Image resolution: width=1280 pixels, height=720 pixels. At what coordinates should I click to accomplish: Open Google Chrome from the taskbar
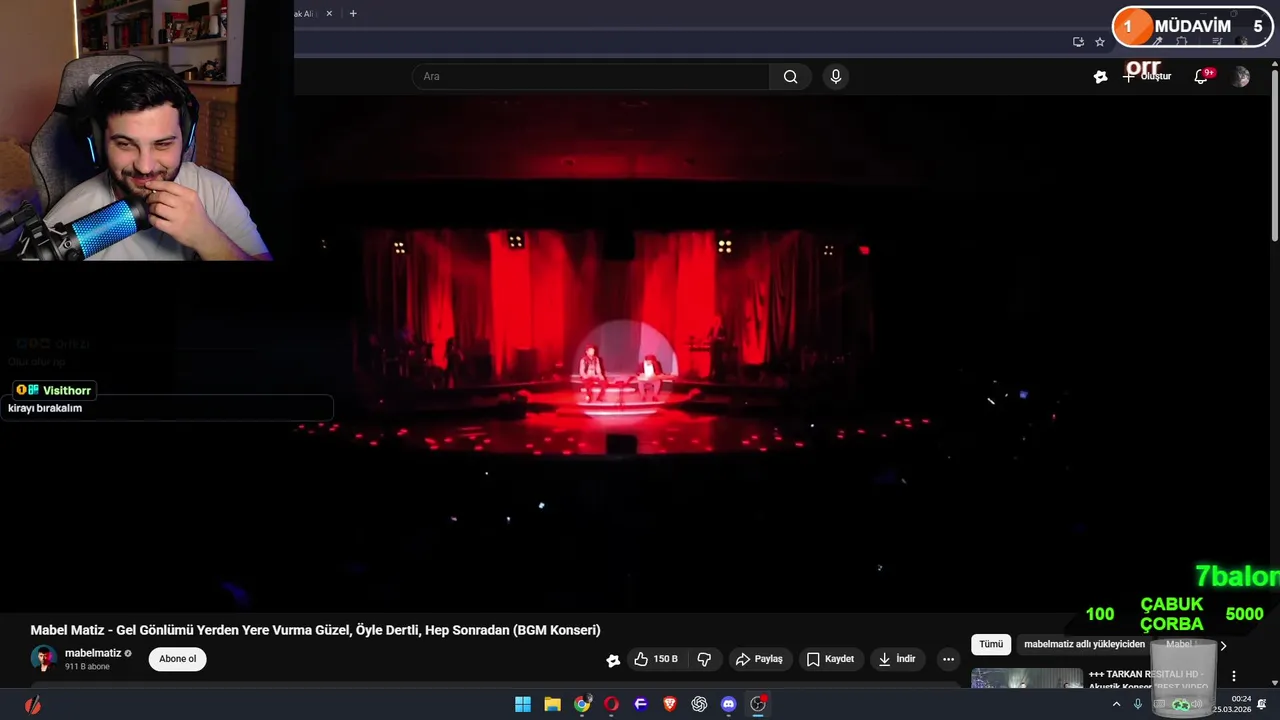pyautogui.click(x=582, y=704)
